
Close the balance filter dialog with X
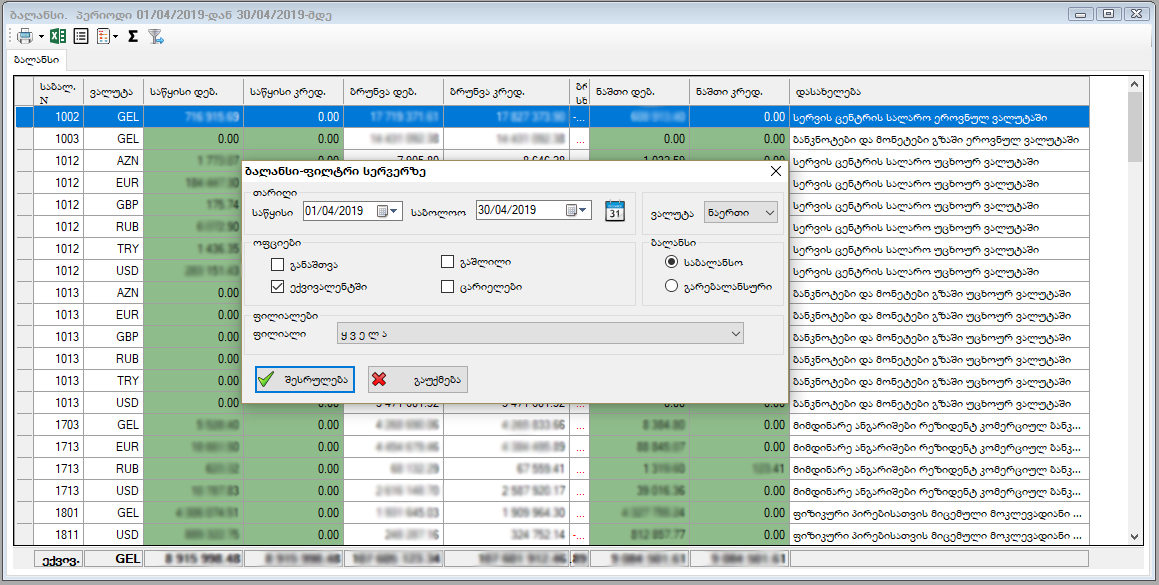click(774, 171)
